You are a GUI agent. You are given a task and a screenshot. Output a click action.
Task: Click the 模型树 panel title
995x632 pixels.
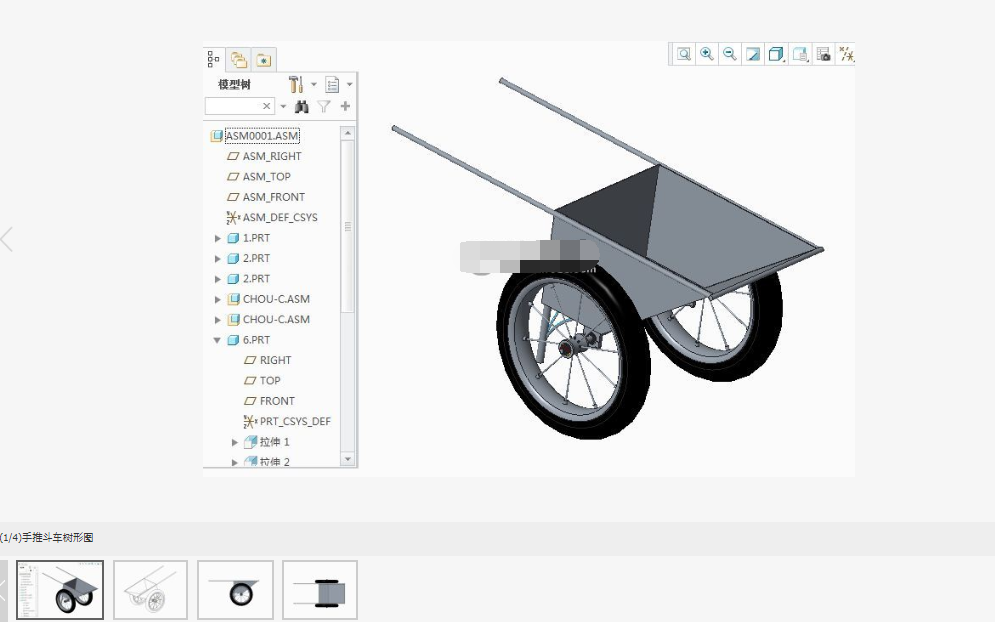pos(235,84)
